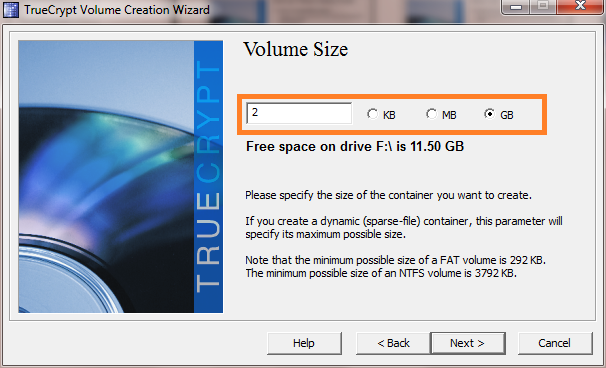Proceed with the Next > button

(x=468, y=343)
